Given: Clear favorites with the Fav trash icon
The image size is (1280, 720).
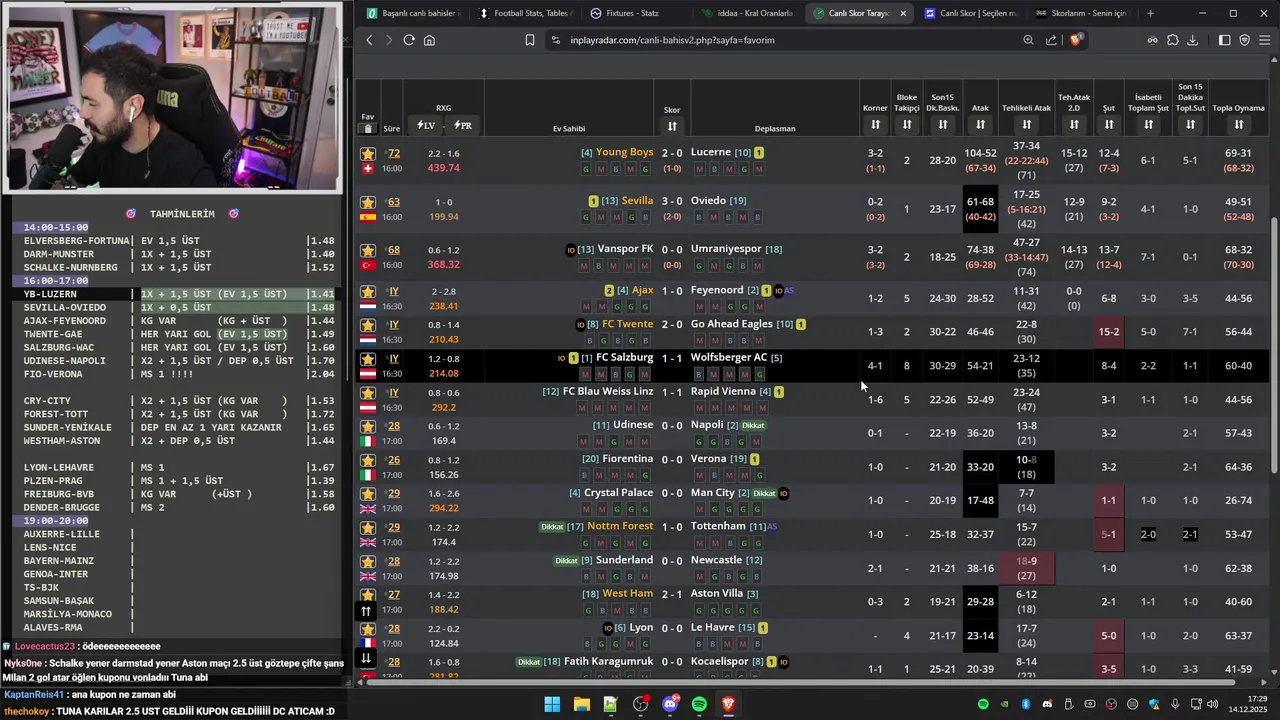Looking at the screenshot, I should (368, 128).
